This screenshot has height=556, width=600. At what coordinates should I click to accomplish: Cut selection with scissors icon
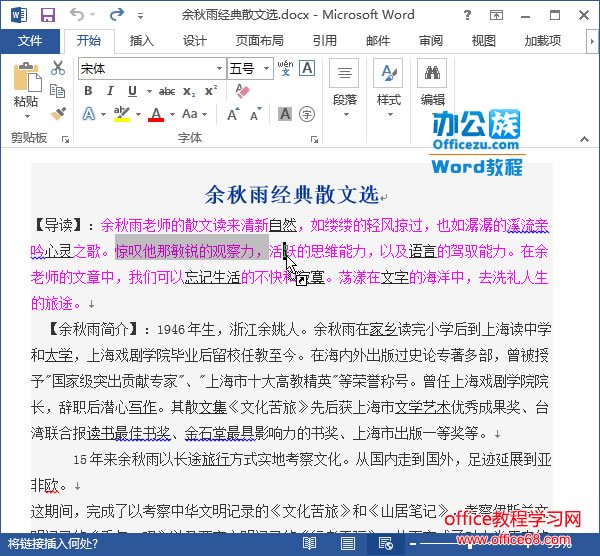coord(58,68)
